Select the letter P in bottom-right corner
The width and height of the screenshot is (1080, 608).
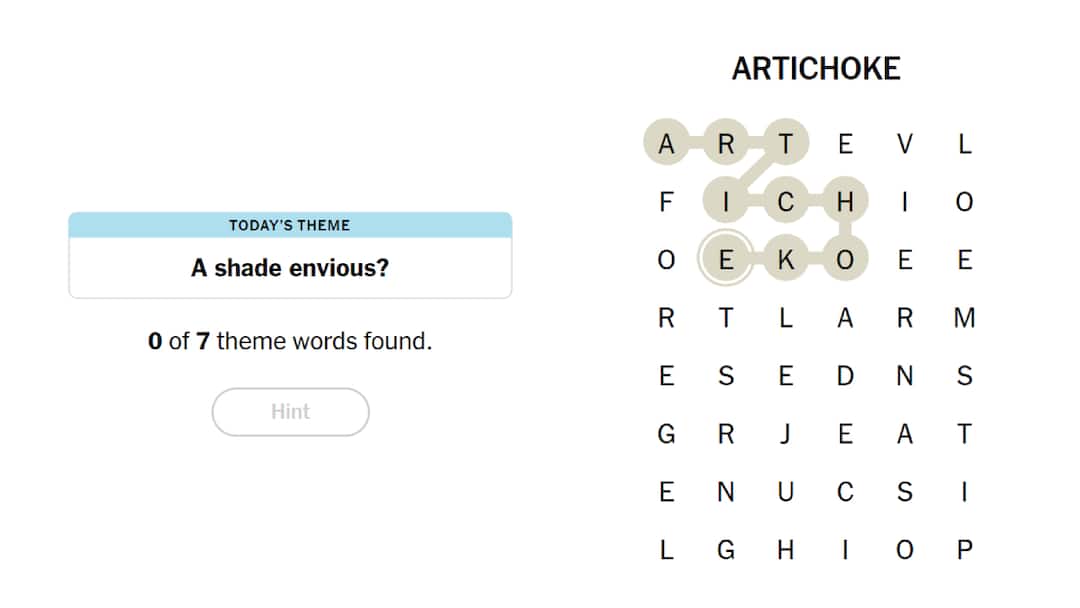966,549
